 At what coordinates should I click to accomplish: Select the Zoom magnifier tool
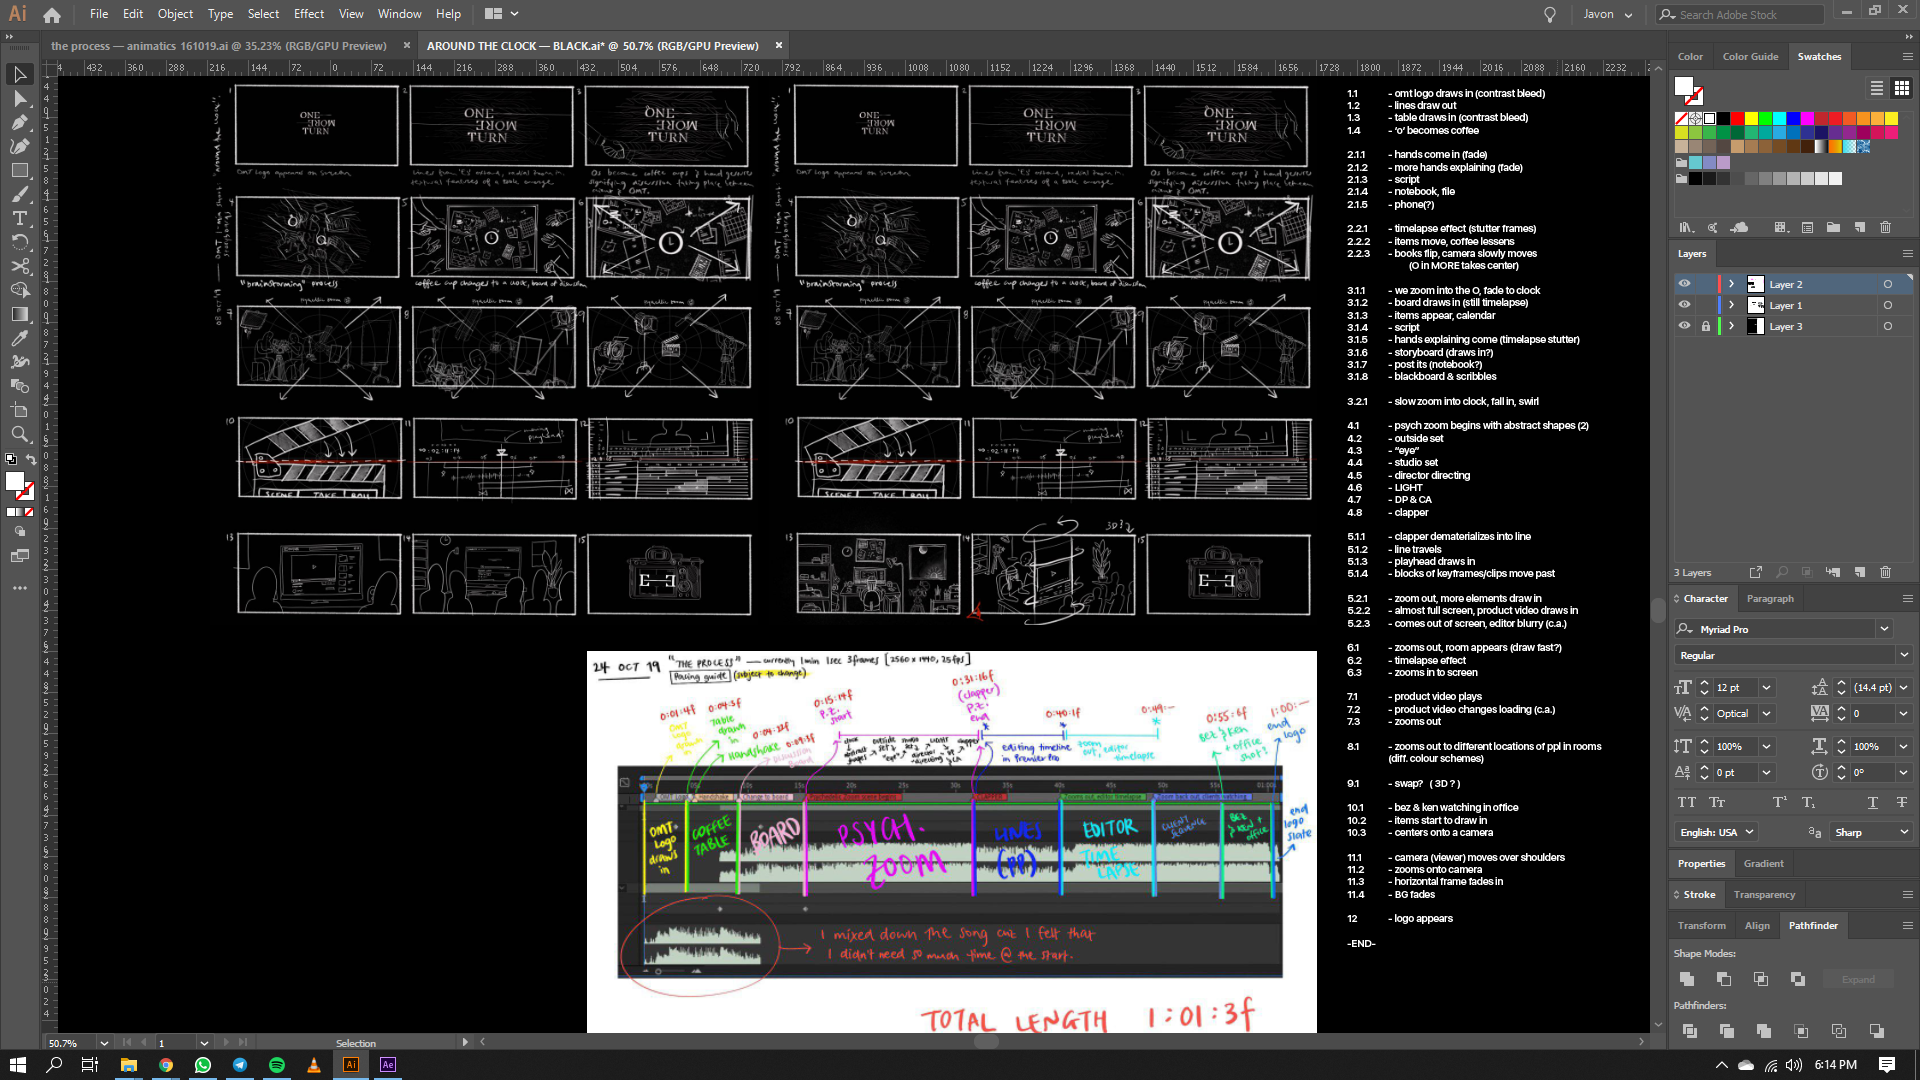coord(19,434)
